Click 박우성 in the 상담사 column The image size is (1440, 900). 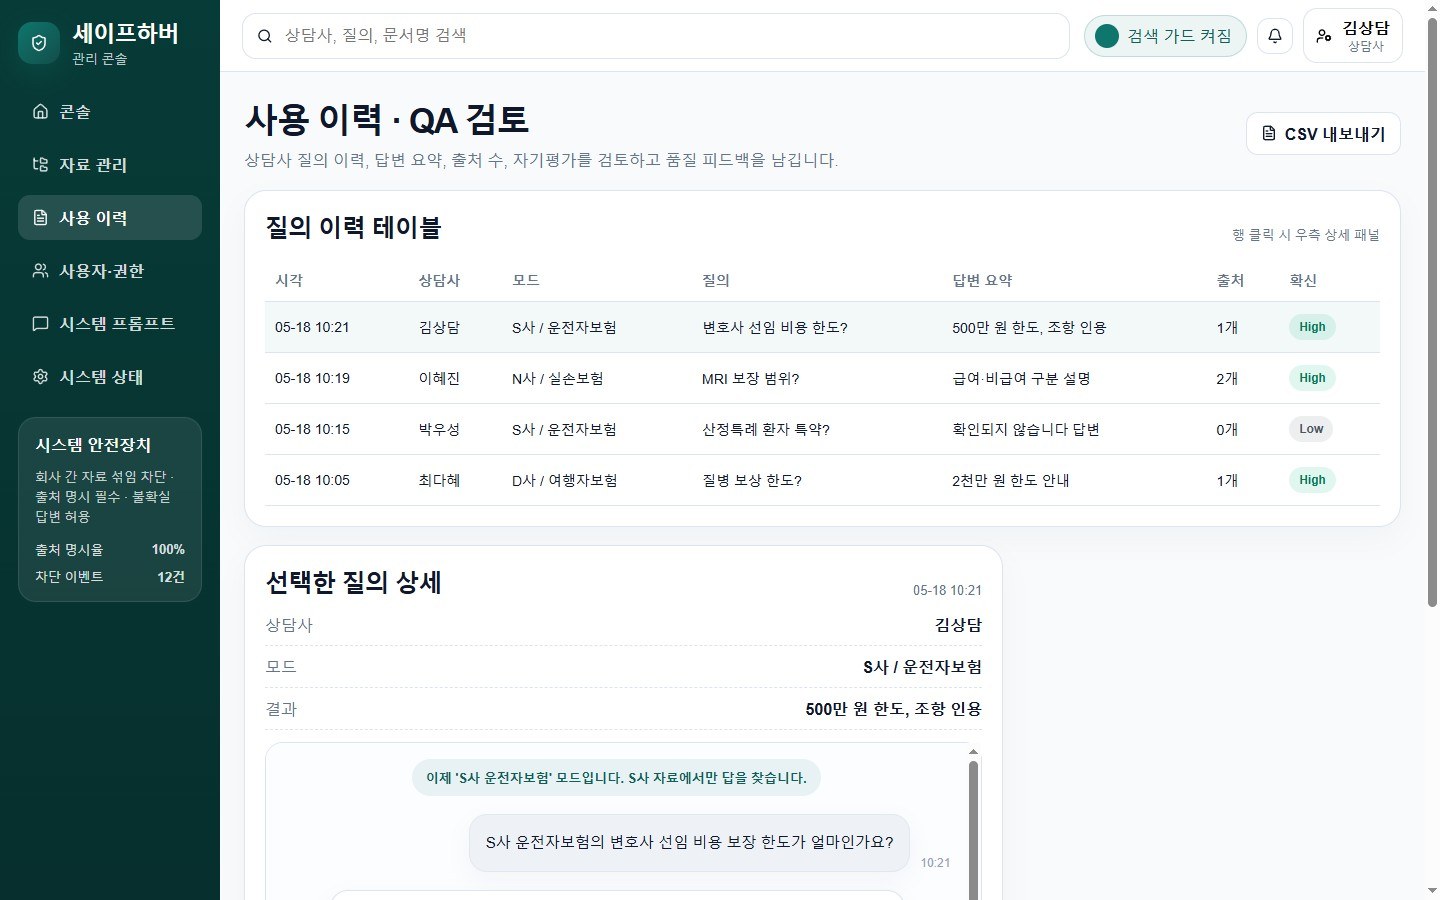[x=439, y=429]
